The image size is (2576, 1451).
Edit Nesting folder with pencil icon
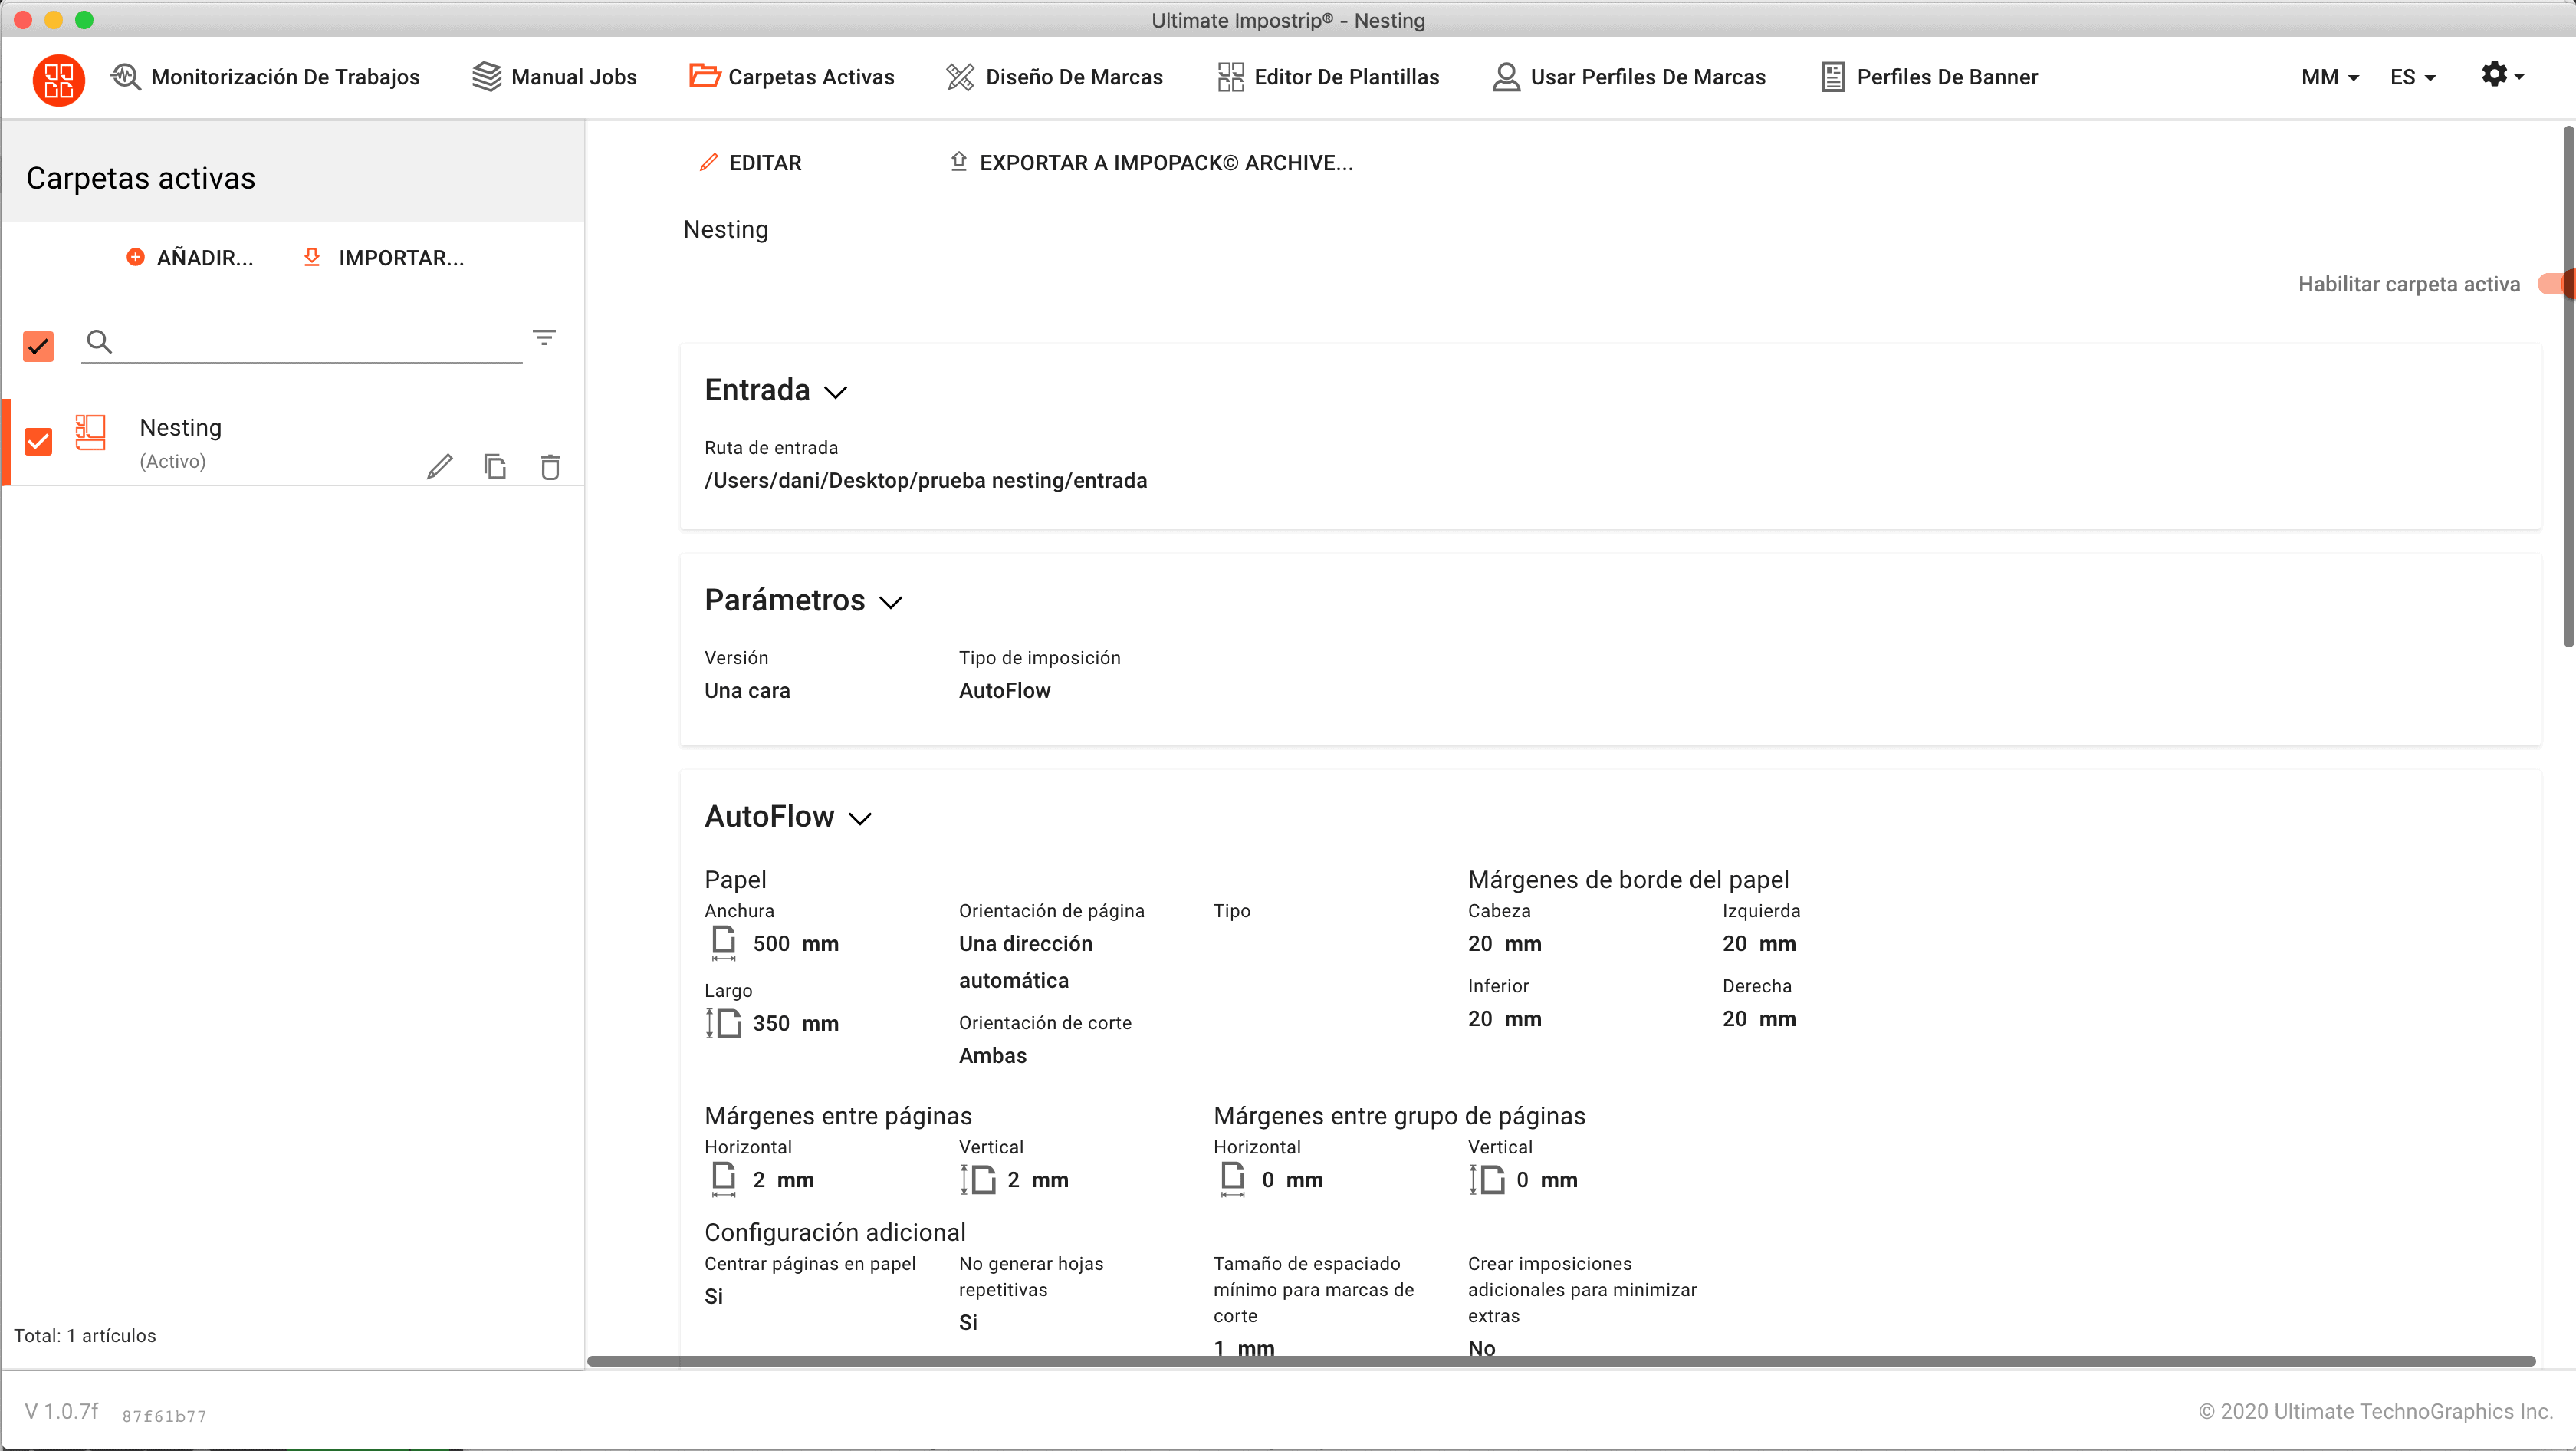[x=439, y=466]
